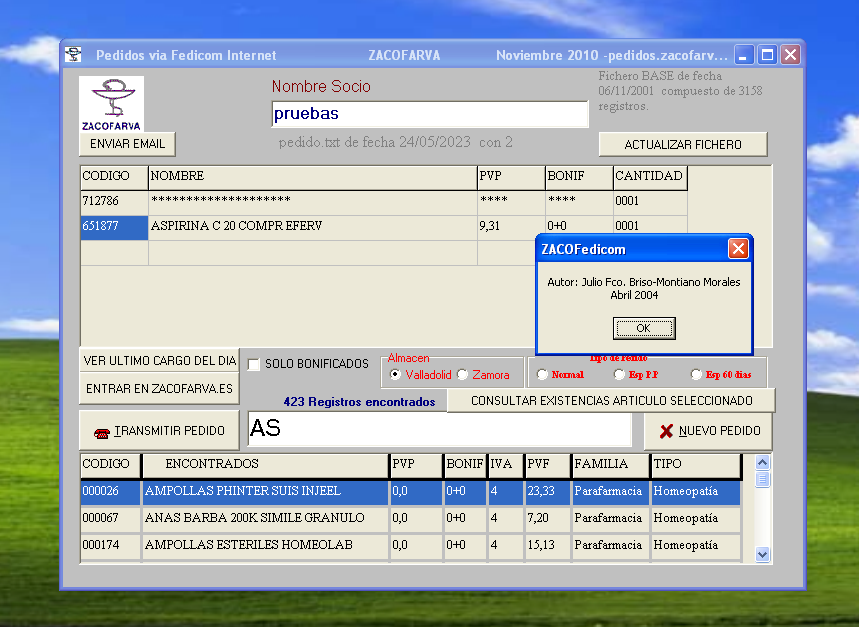Image resolution: width=859 pixels, height=627 pixels.
Task: Select the Zamora warehouse radio button
Action: coord(462,375)
